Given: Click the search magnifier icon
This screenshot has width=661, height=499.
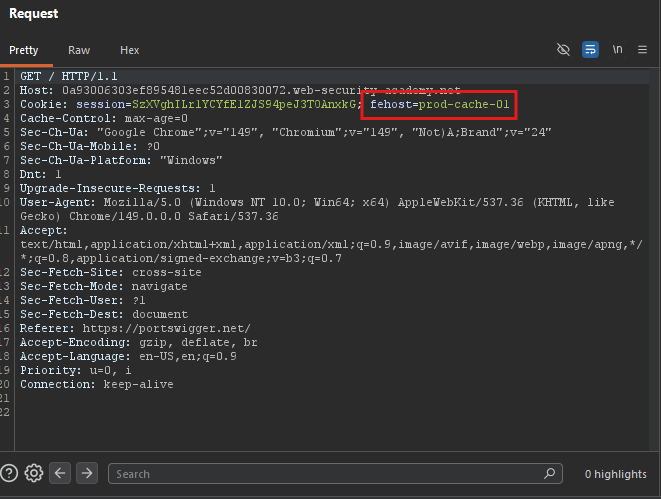Looking at the screenshot, I should pyautogui.click(x=549, y=473).
